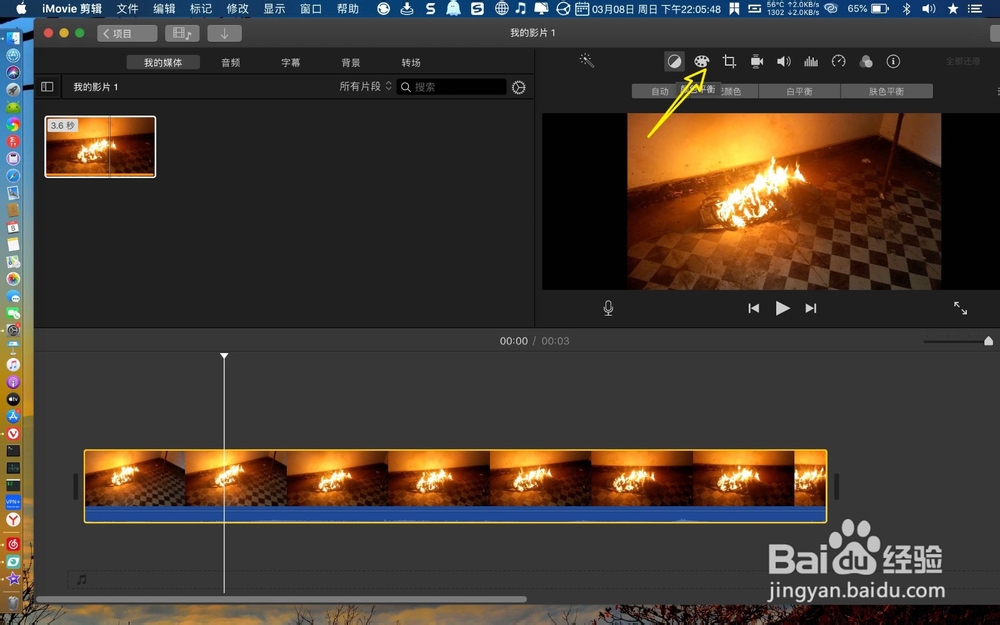Skip to next clip in viewer
The height and width of the screenshot is (625, 1000).
[x=811, y=308]
